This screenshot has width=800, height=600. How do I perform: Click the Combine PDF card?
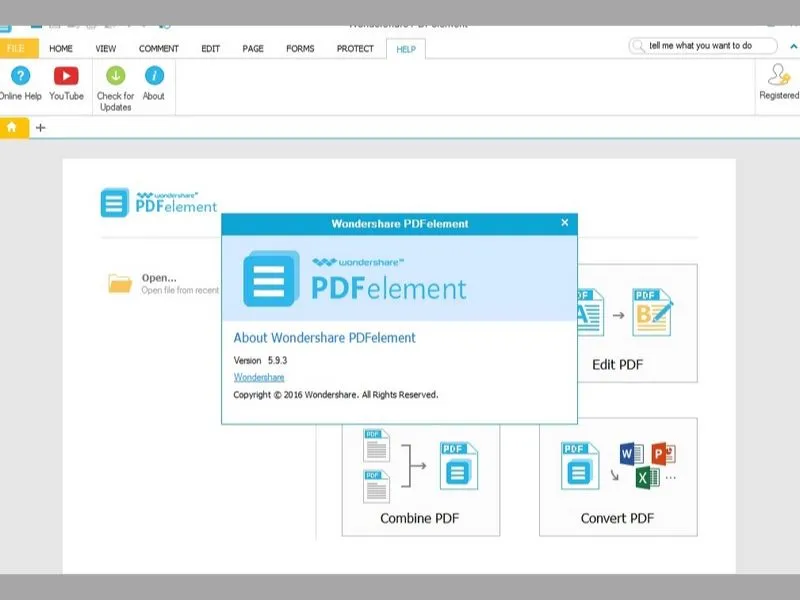coord(421,480)
